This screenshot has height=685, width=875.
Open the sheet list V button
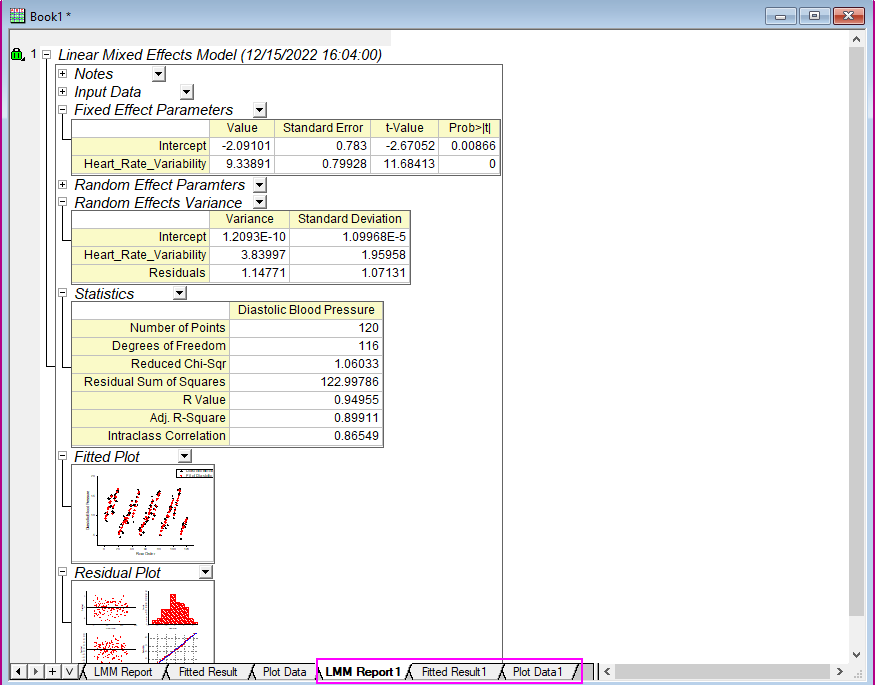click(x=68, y=672)
